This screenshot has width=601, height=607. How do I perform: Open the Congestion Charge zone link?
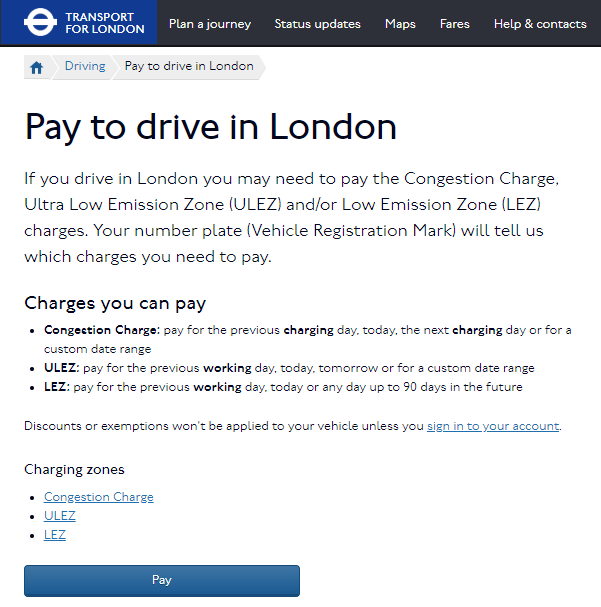pyautogui.click(x=99, y=497)
